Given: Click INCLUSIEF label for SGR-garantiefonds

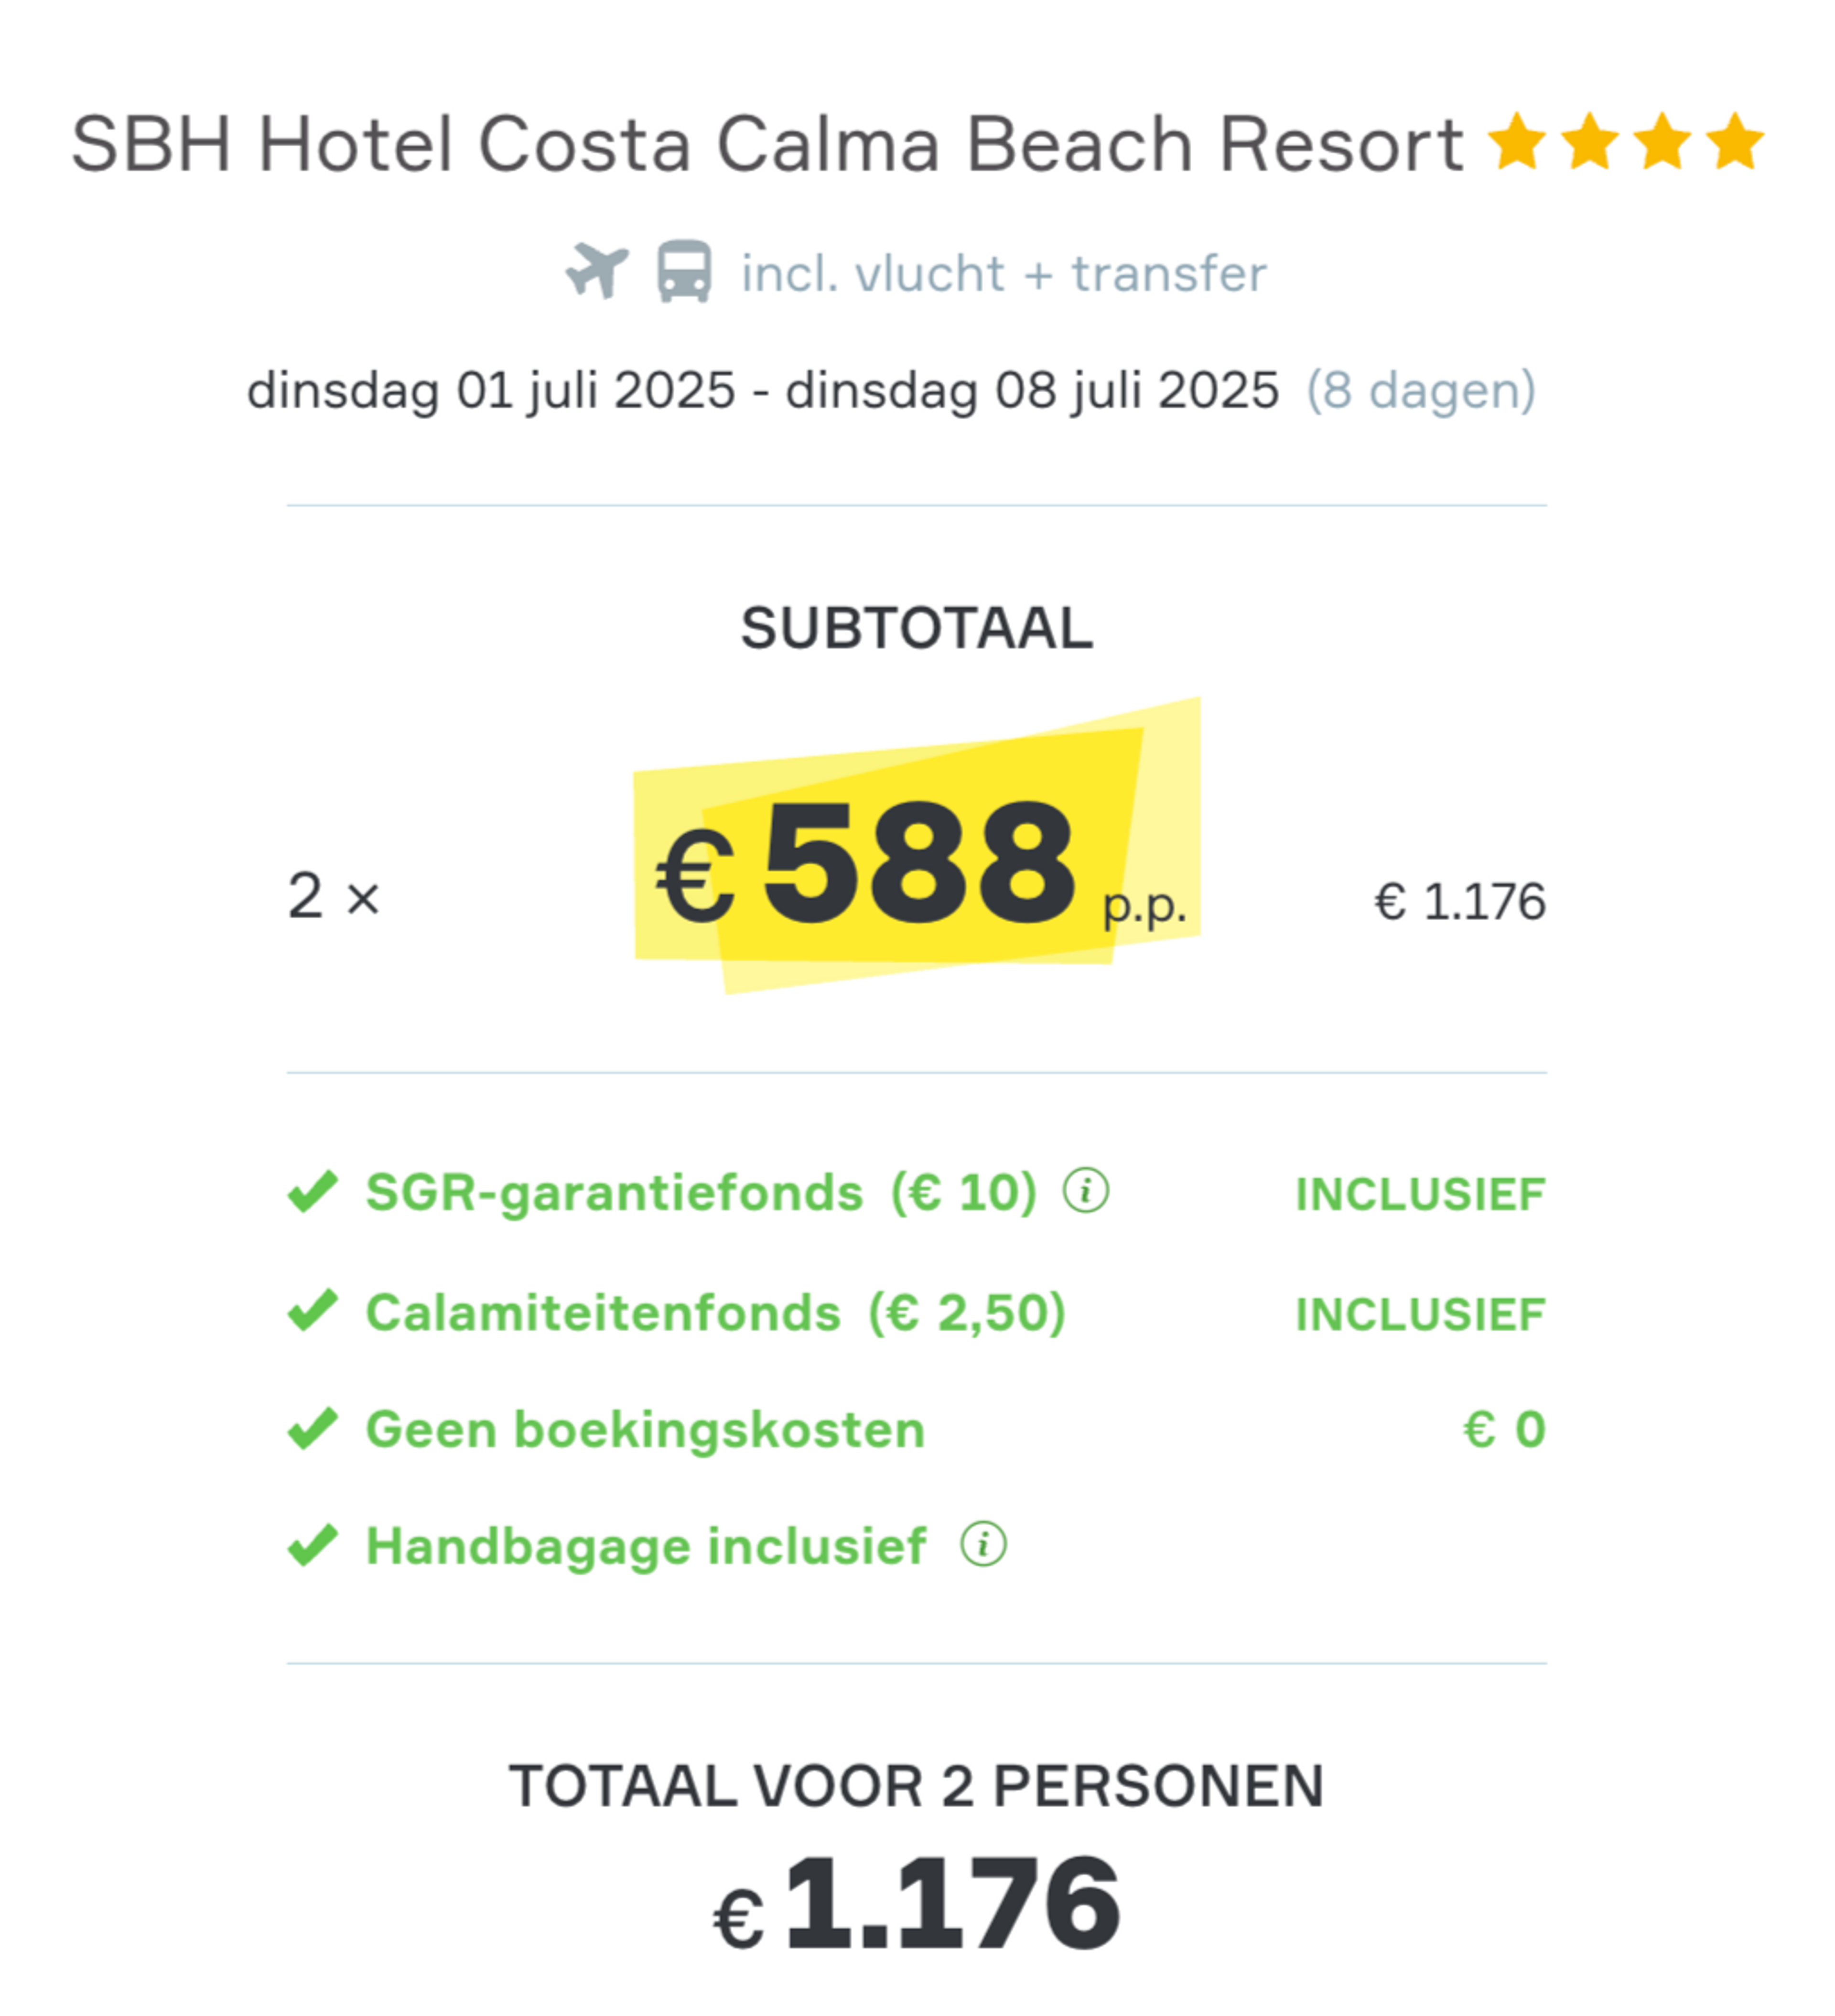Looking at the screenshot, I should point(1421,1194).
